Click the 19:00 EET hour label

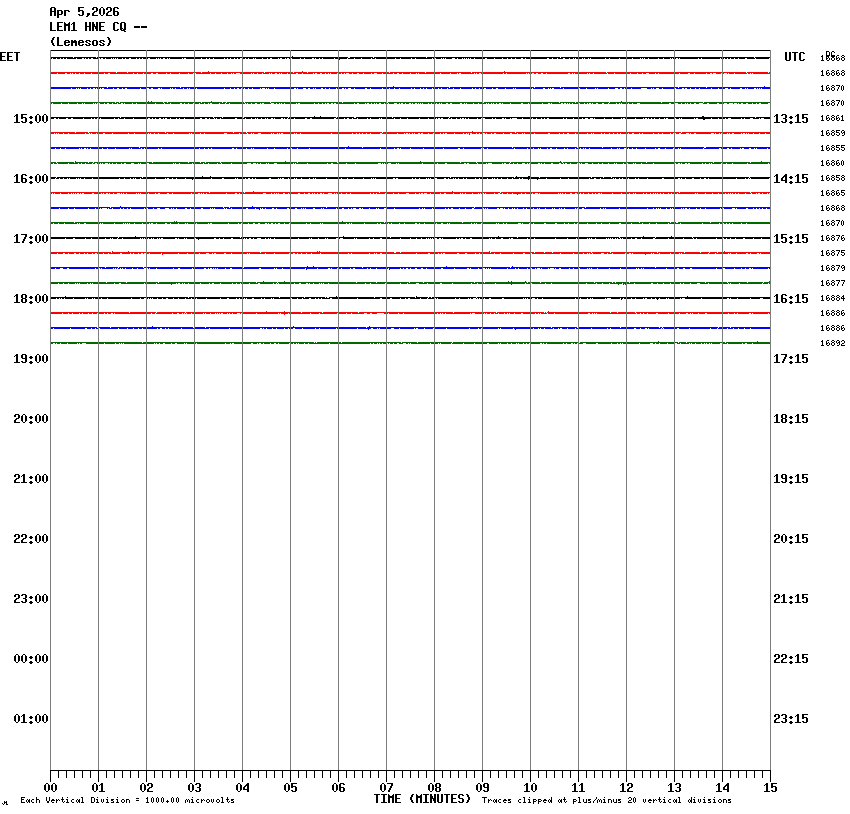[x=30, y=359]
